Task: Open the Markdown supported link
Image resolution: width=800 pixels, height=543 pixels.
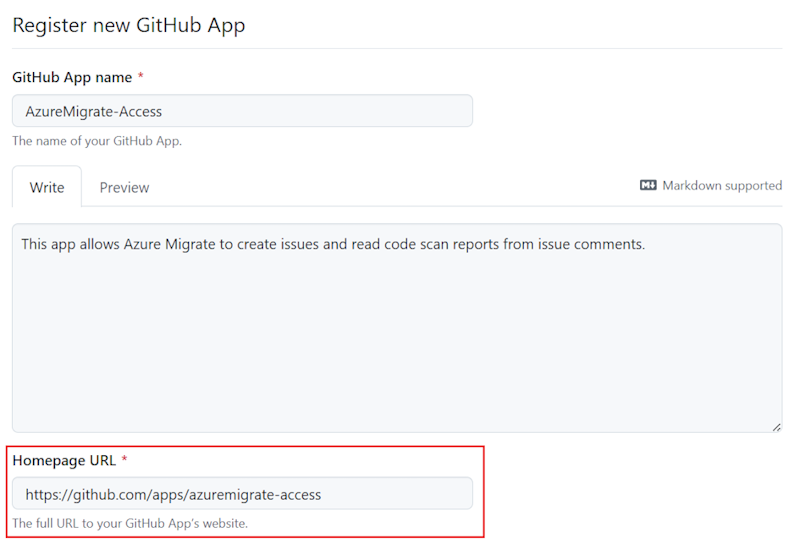Action: point(721,186)
